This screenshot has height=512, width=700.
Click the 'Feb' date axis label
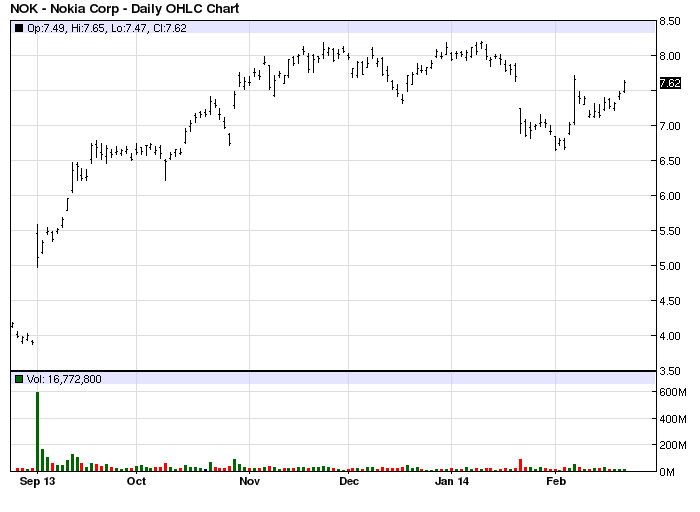556,481
